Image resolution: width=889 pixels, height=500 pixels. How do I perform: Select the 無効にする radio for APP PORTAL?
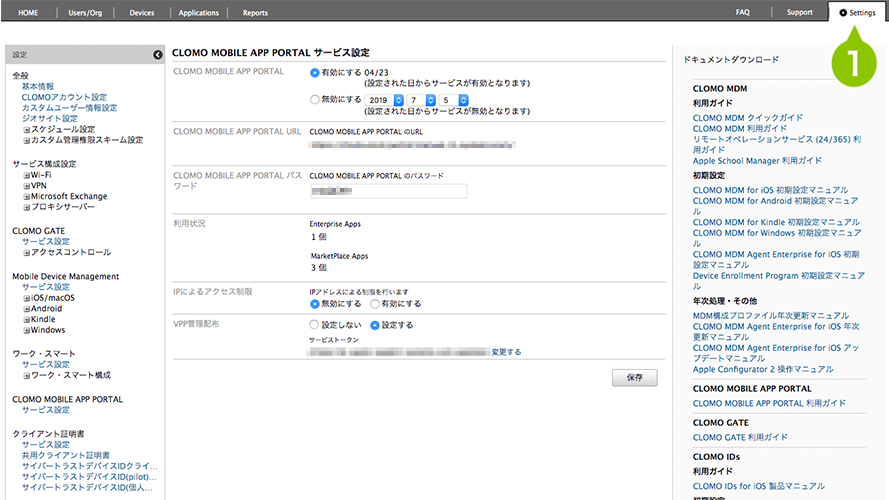(315, 99)
